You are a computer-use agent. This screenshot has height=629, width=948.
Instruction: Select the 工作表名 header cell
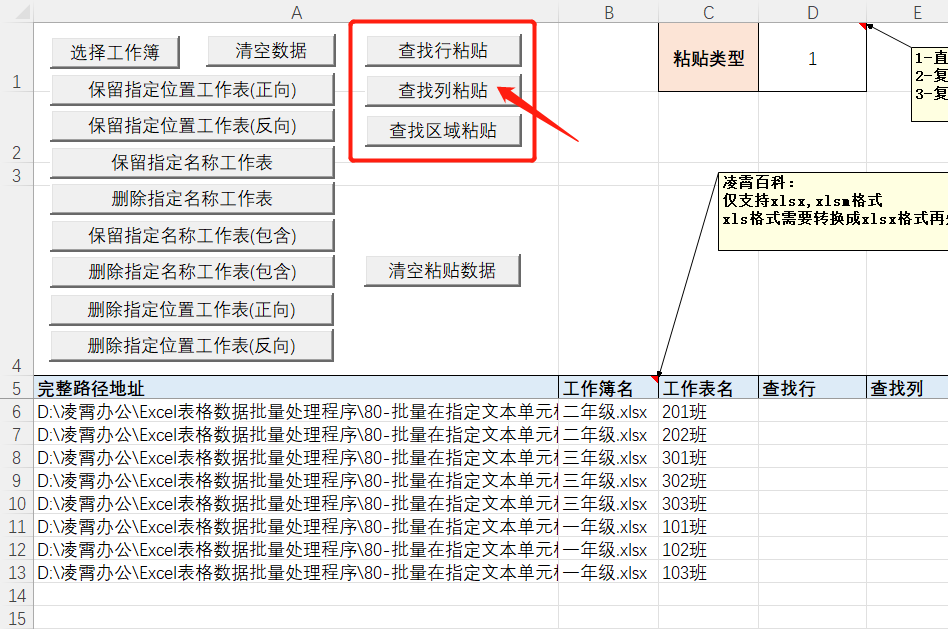pos(708,388)
